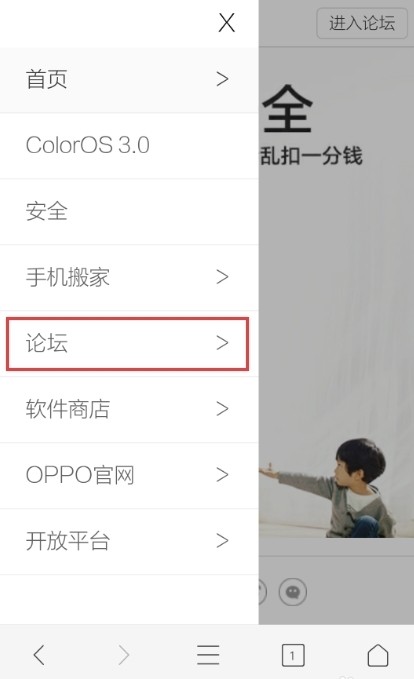The width and height of the screenshot is (414, 679).
Task: Expand the 软件商店 chevron arrow
Action: [x=222, y=408]
